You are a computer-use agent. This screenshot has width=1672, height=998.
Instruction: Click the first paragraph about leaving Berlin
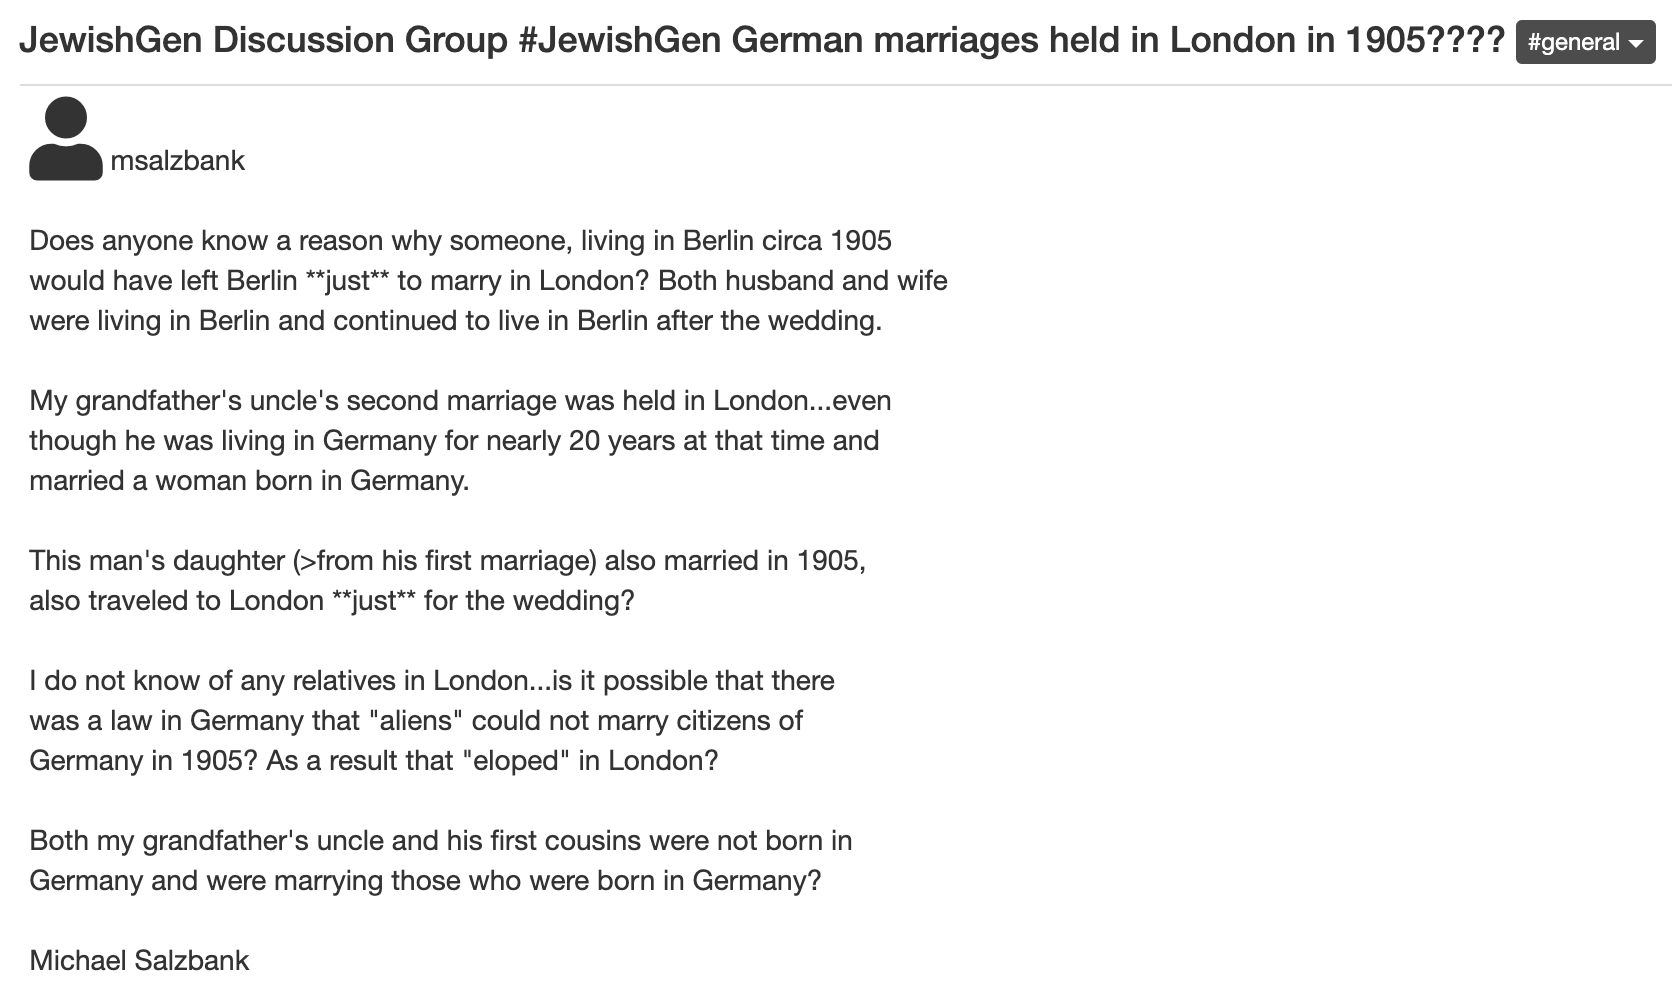[488, 280]
